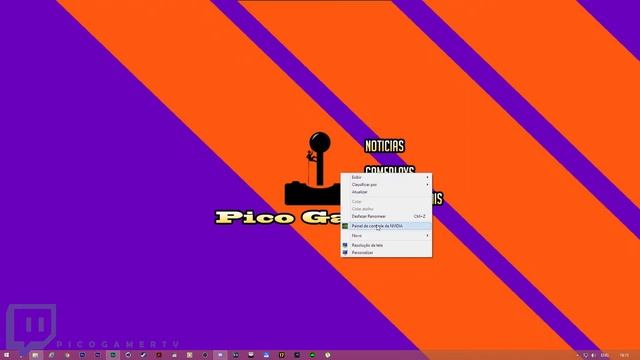Click the Personalizar icon in context menu

(345, 253)
